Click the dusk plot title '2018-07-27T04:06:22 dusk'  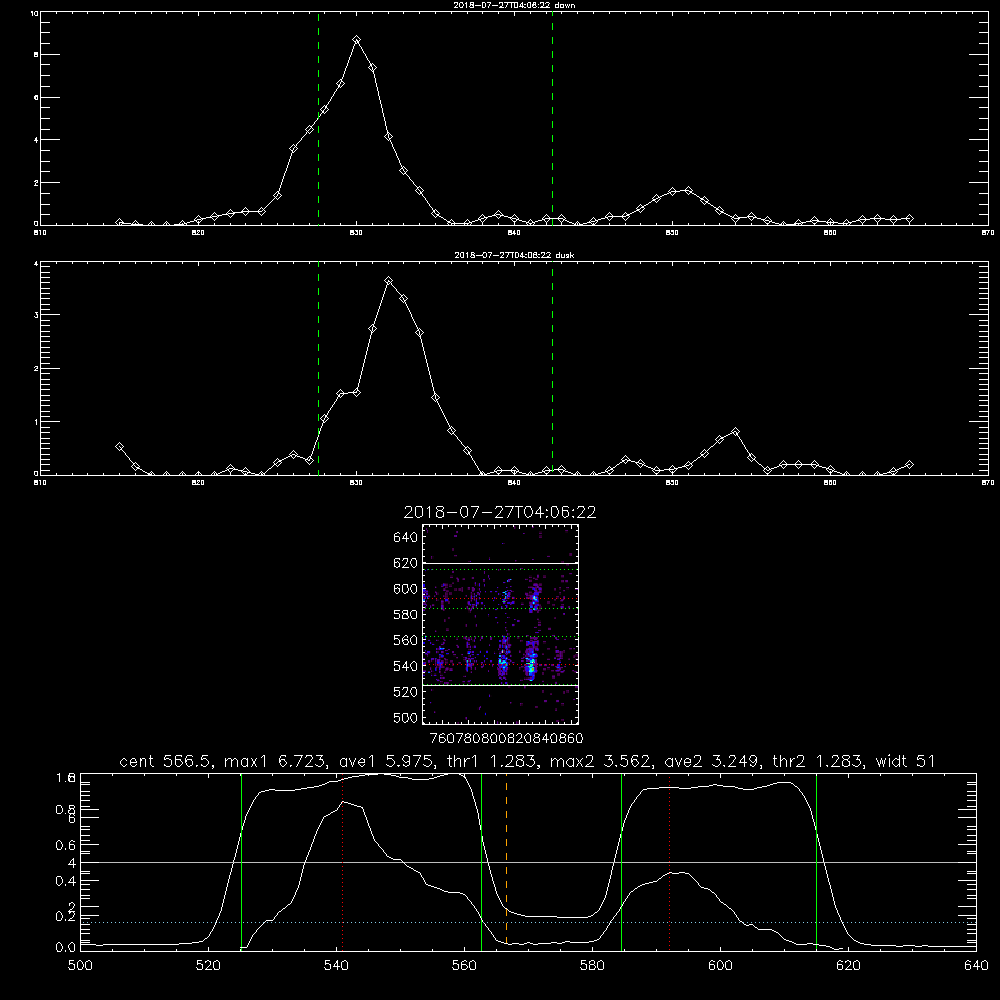click(x=514, y=255)
